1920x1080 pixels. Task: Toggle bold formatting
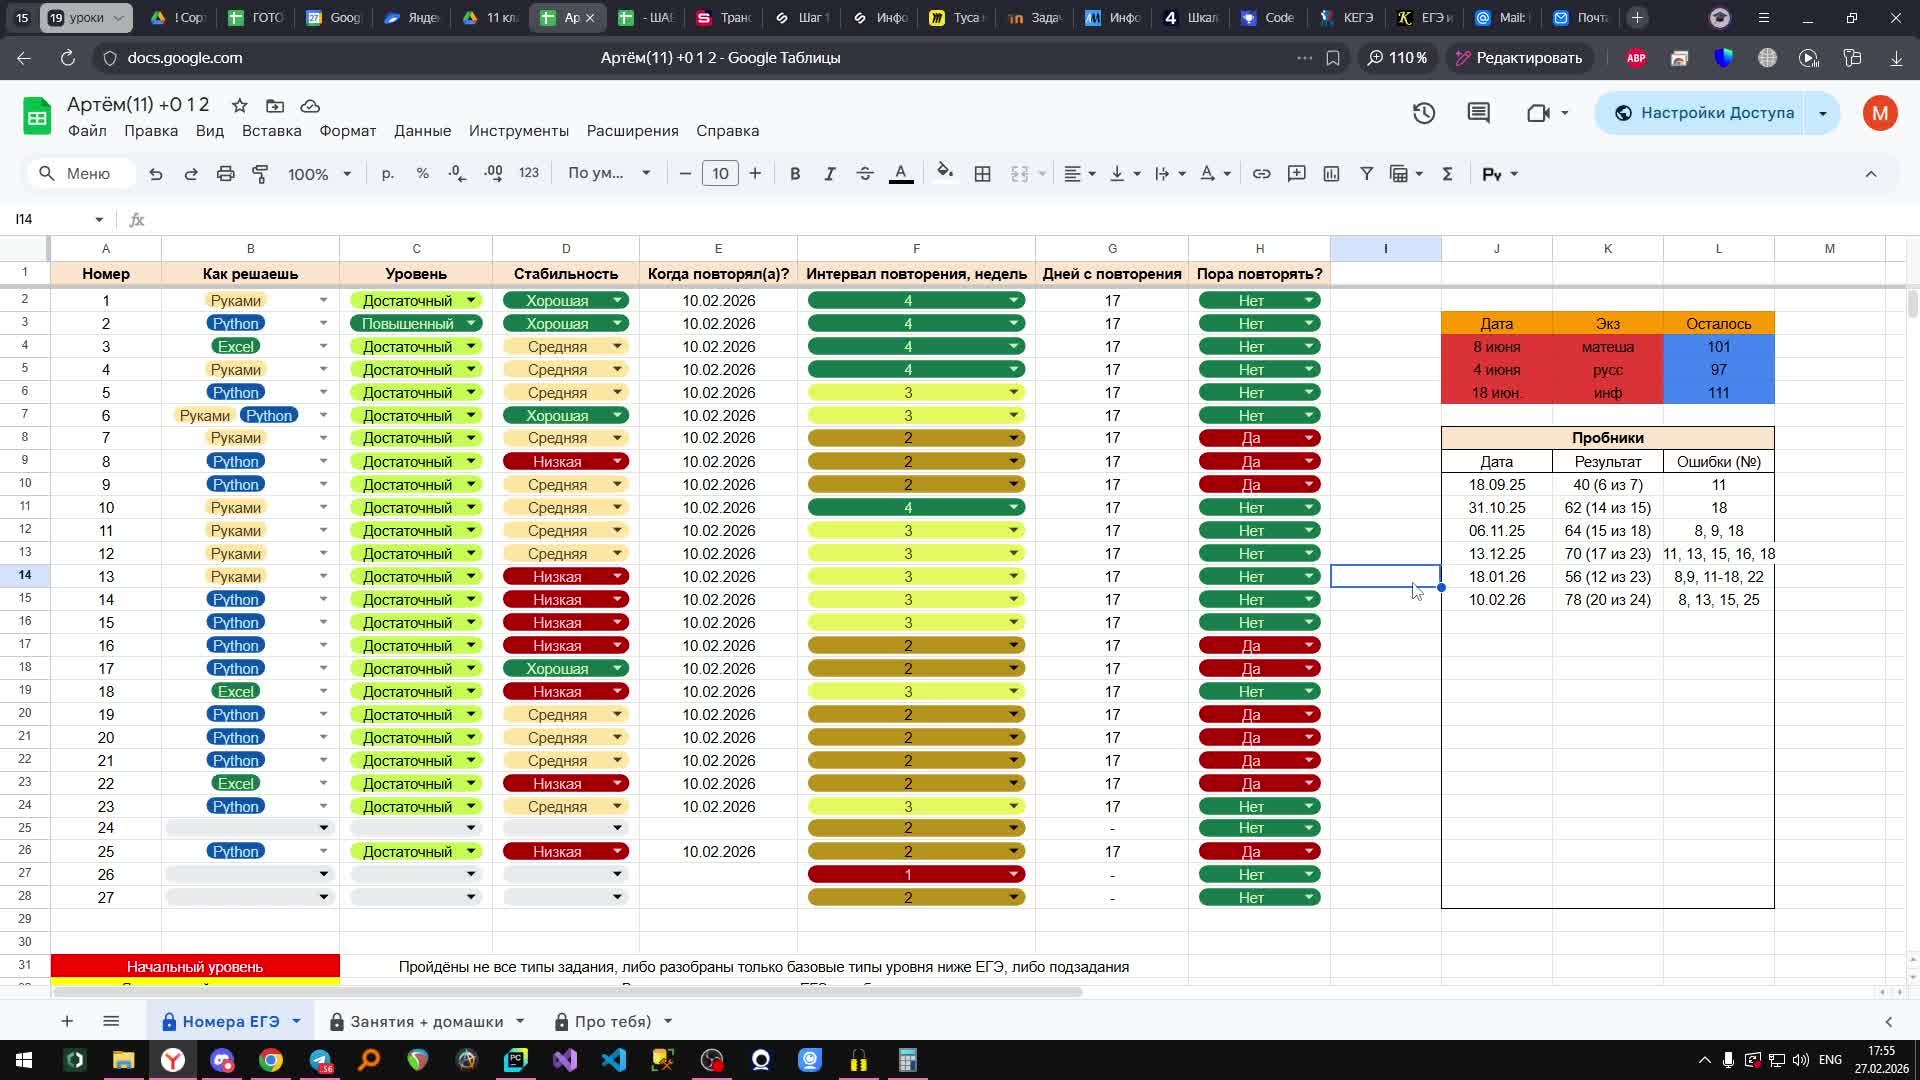(x=795, y=174)
